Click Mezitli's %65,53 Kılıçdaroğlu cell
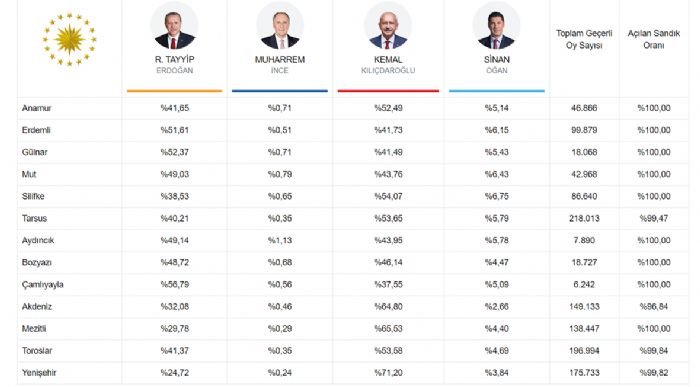This screenshot has width=700, height=387. click(388, 329)
